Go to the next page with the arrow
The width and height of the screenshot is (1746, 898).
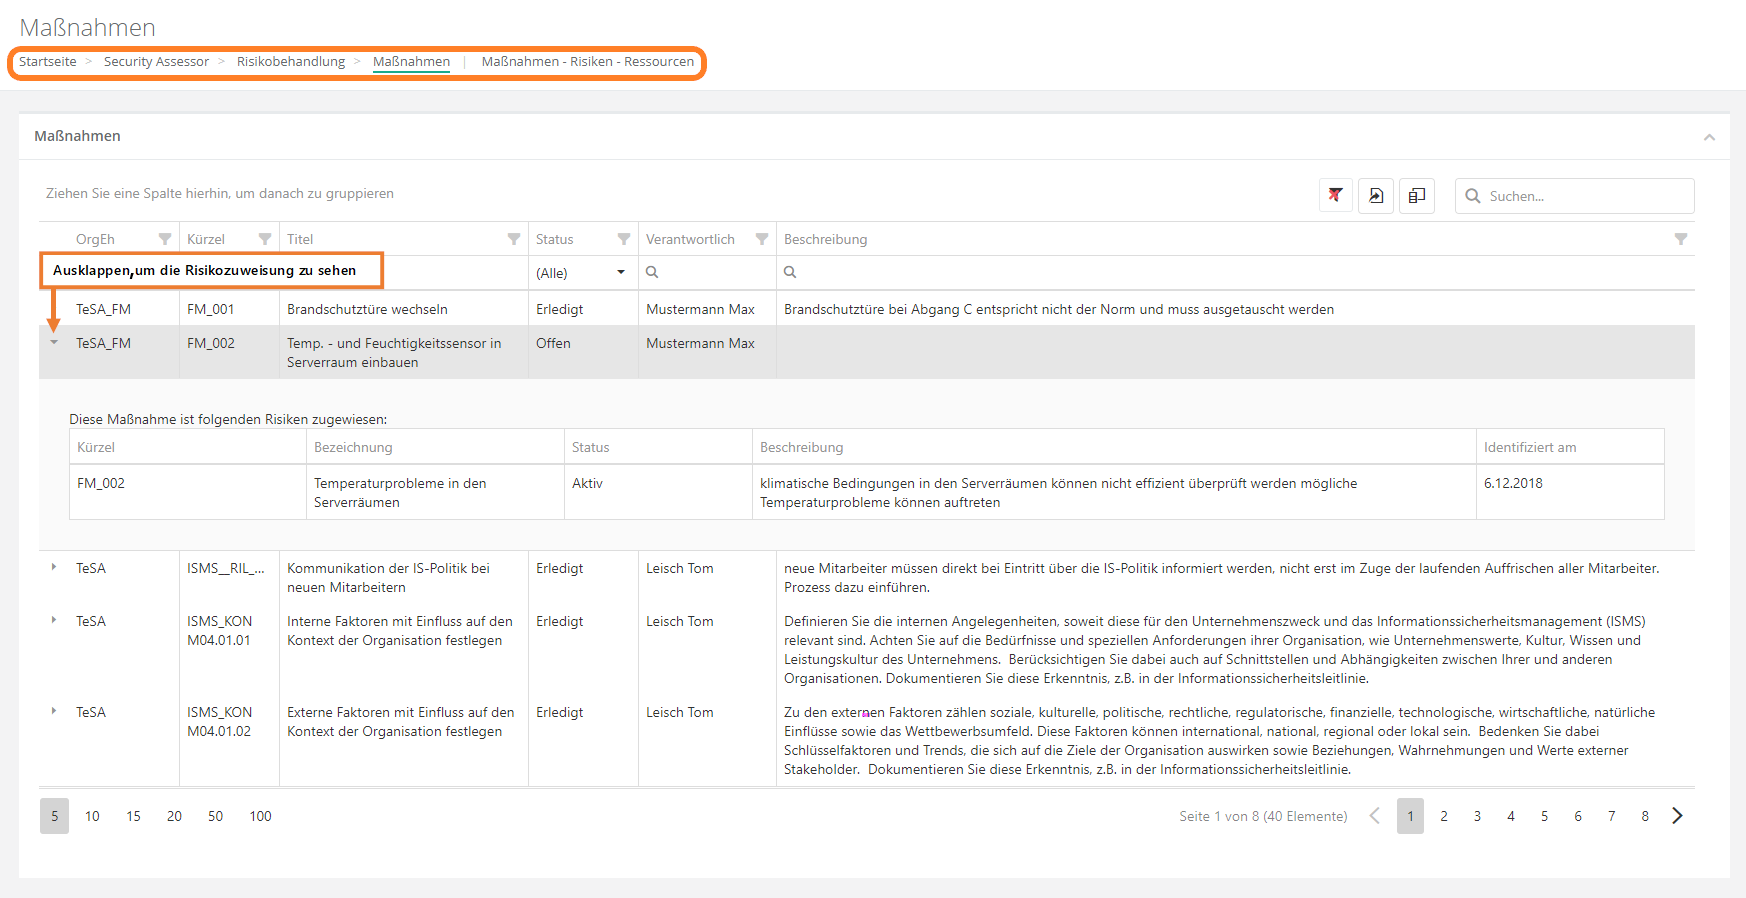(1677, 816)
